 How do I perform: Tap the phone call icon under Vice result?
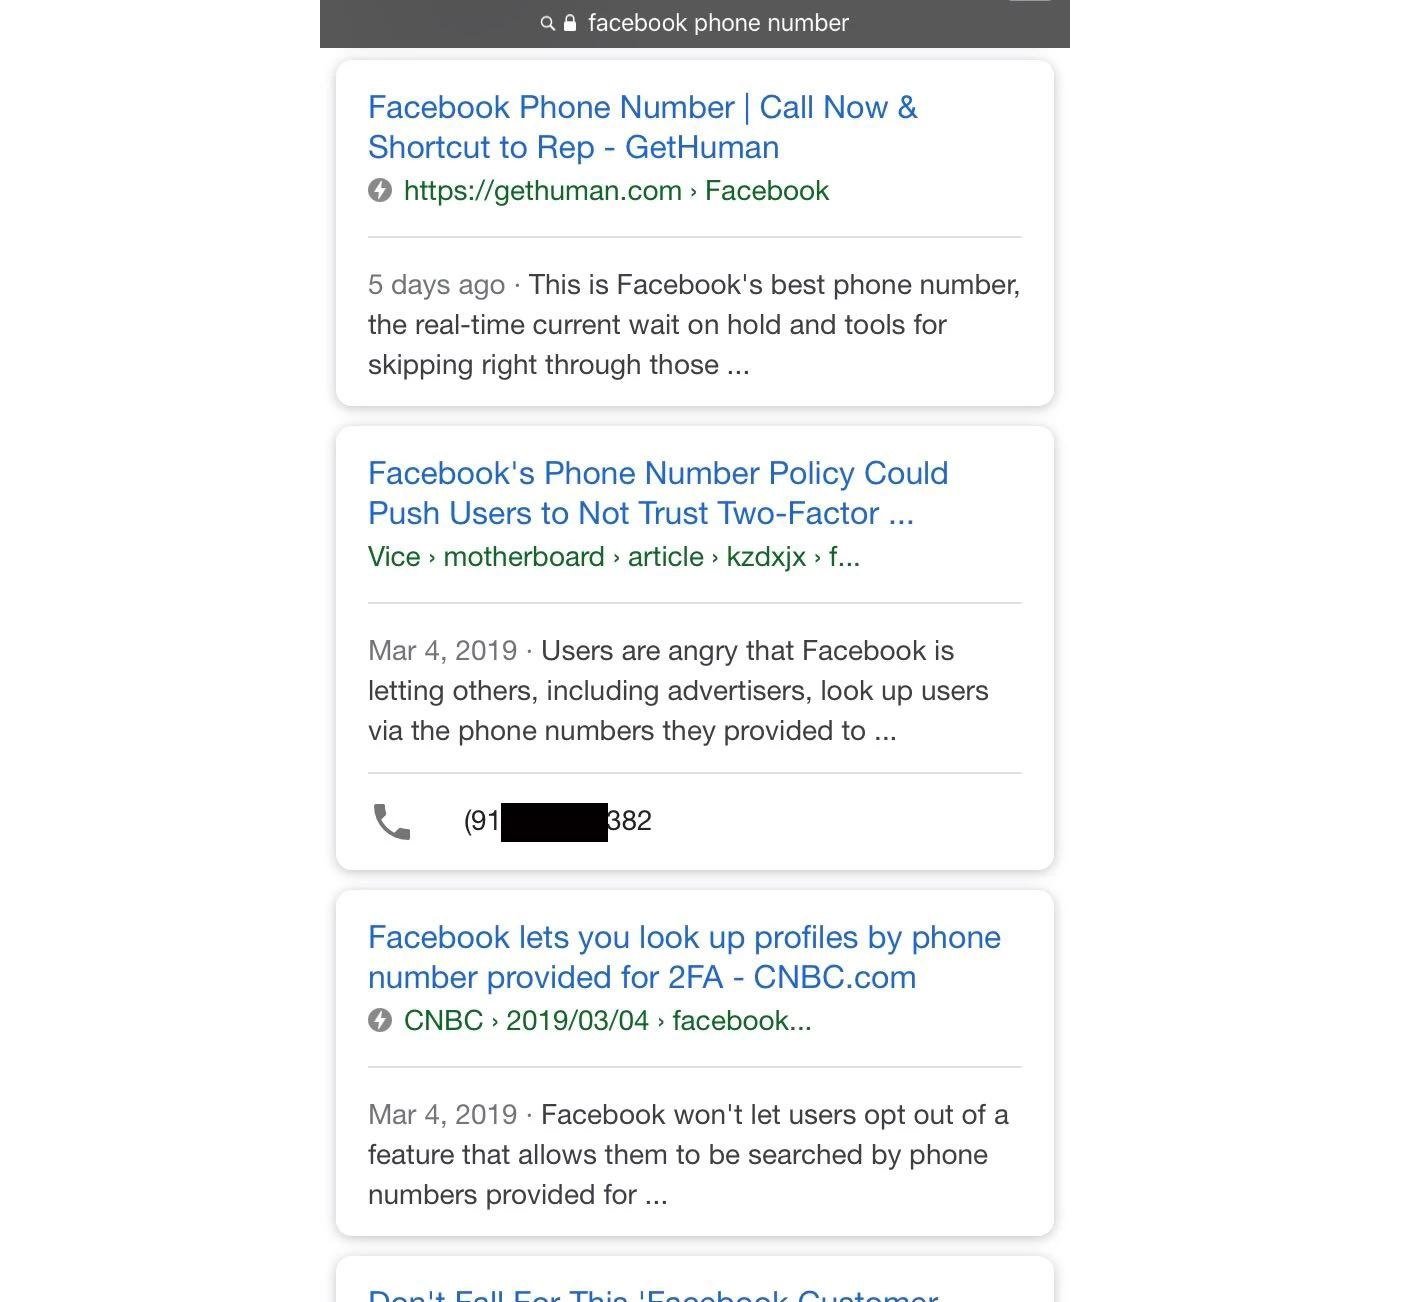click(x=391, y=821)
